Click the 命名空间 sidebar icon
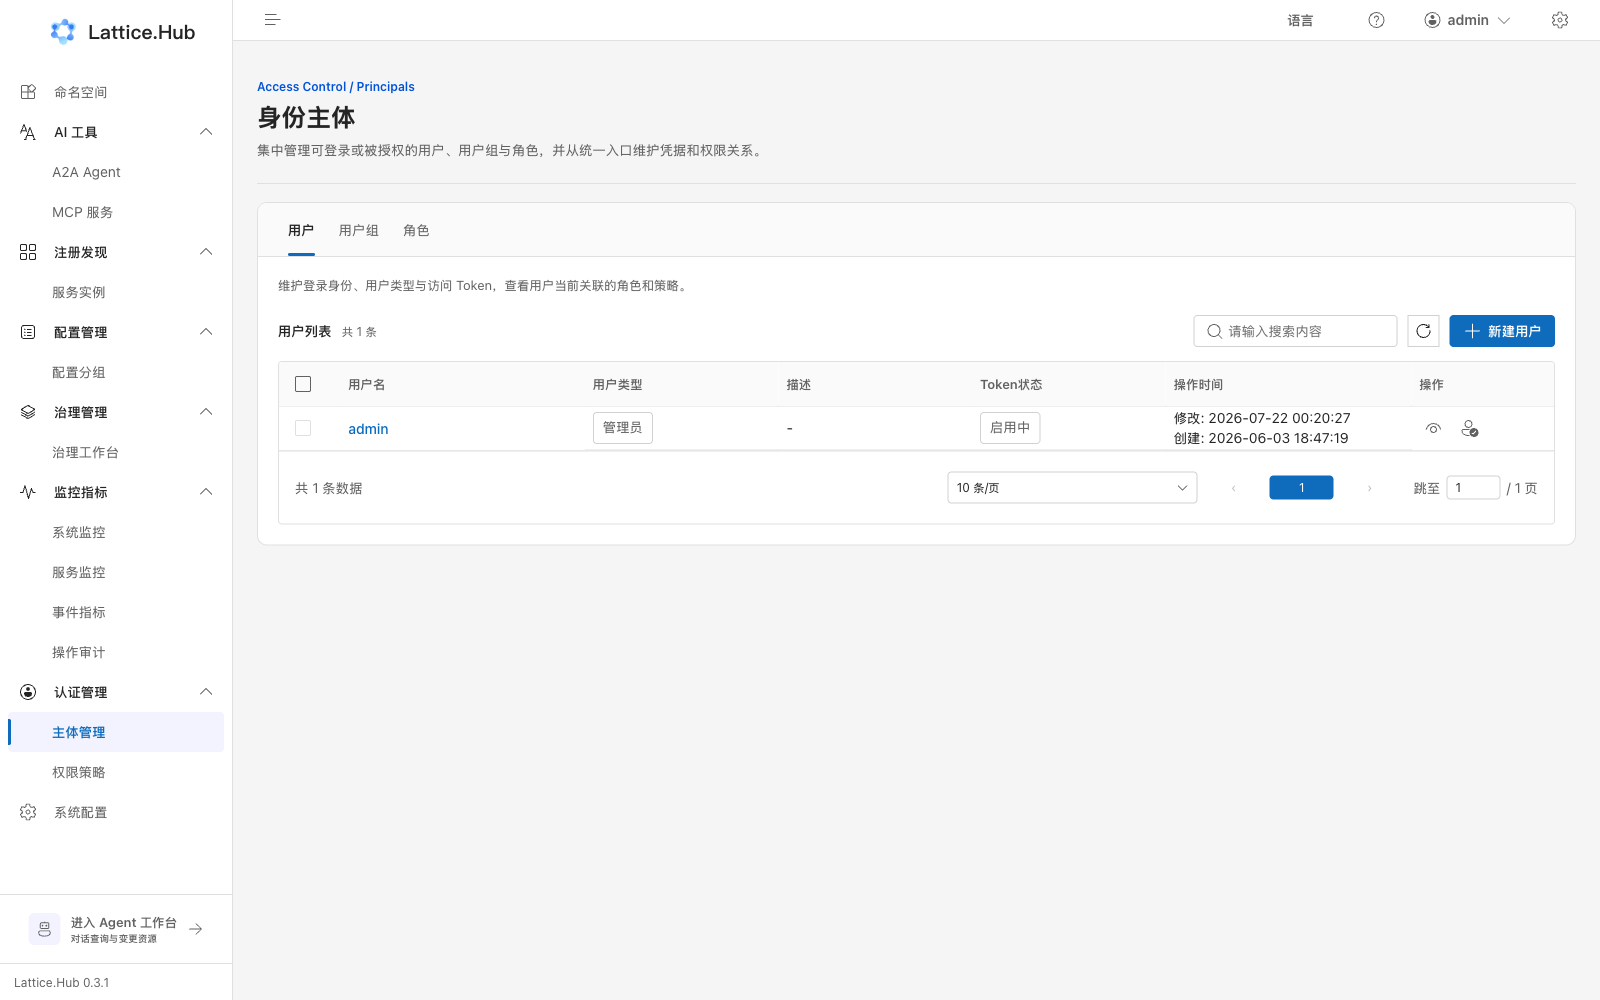1600x1000 pixels. 28,92
